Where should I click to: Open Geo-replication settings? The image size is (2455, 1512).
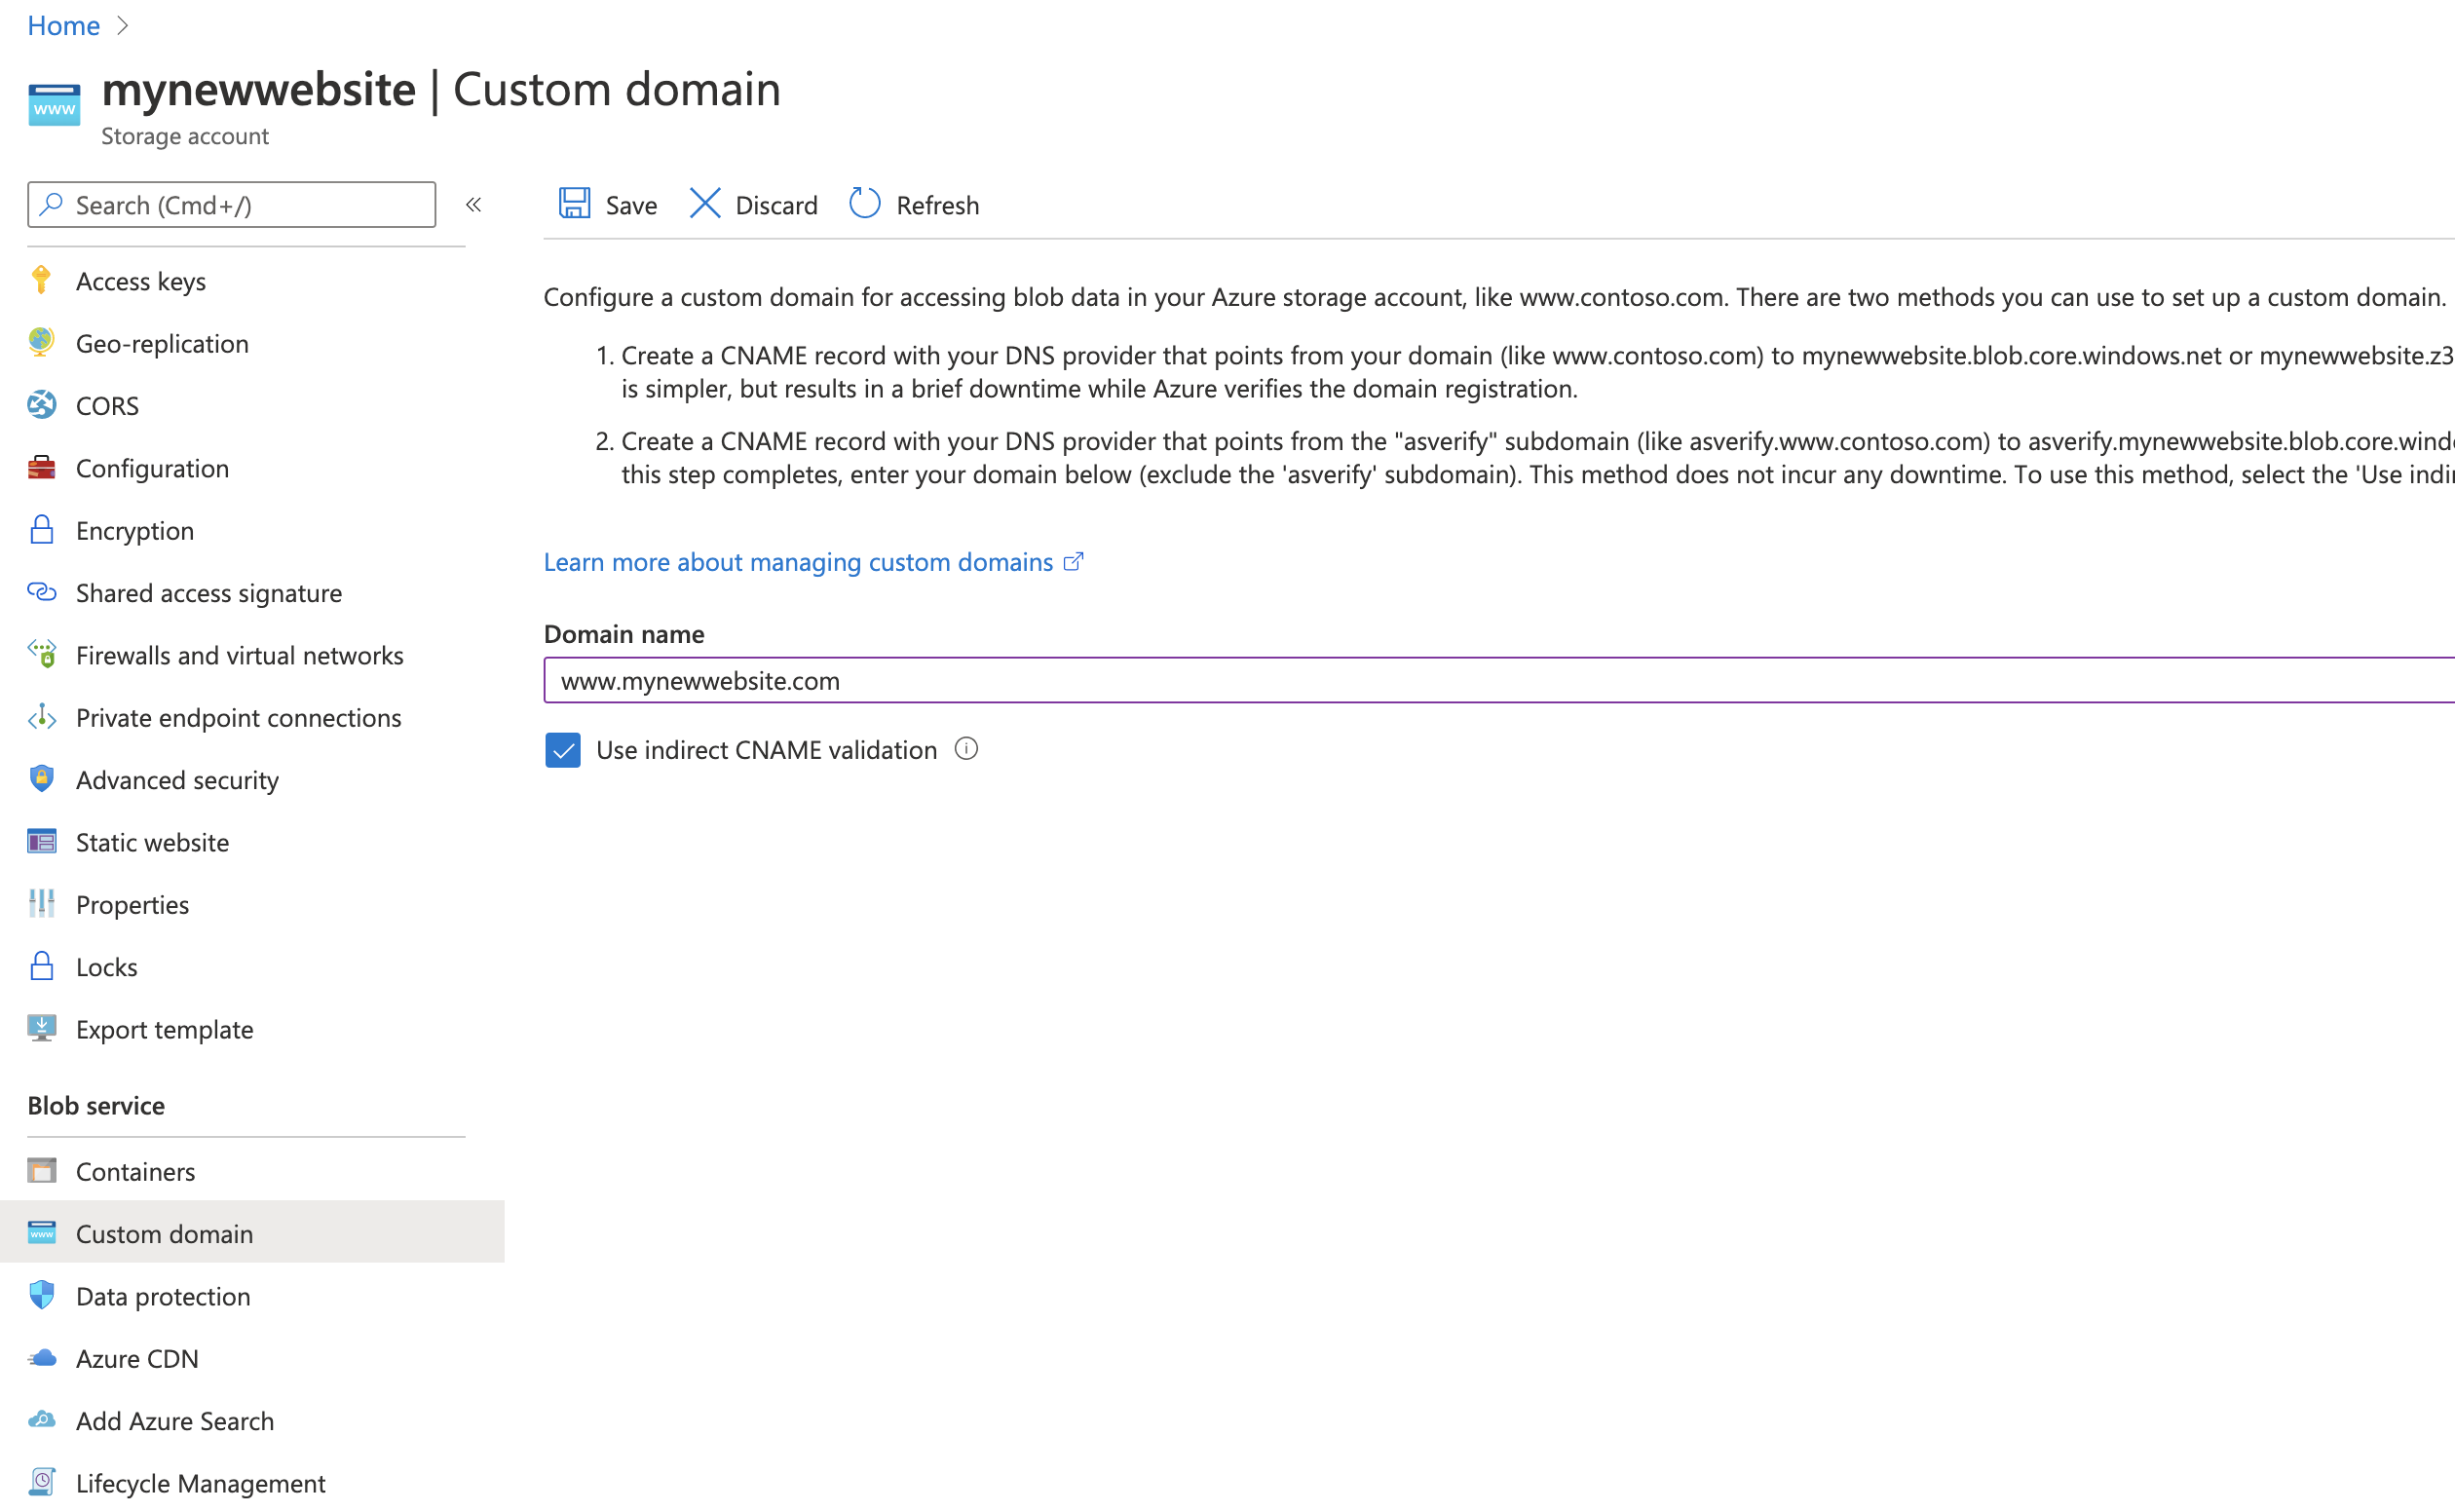click(x=162, y=342)
